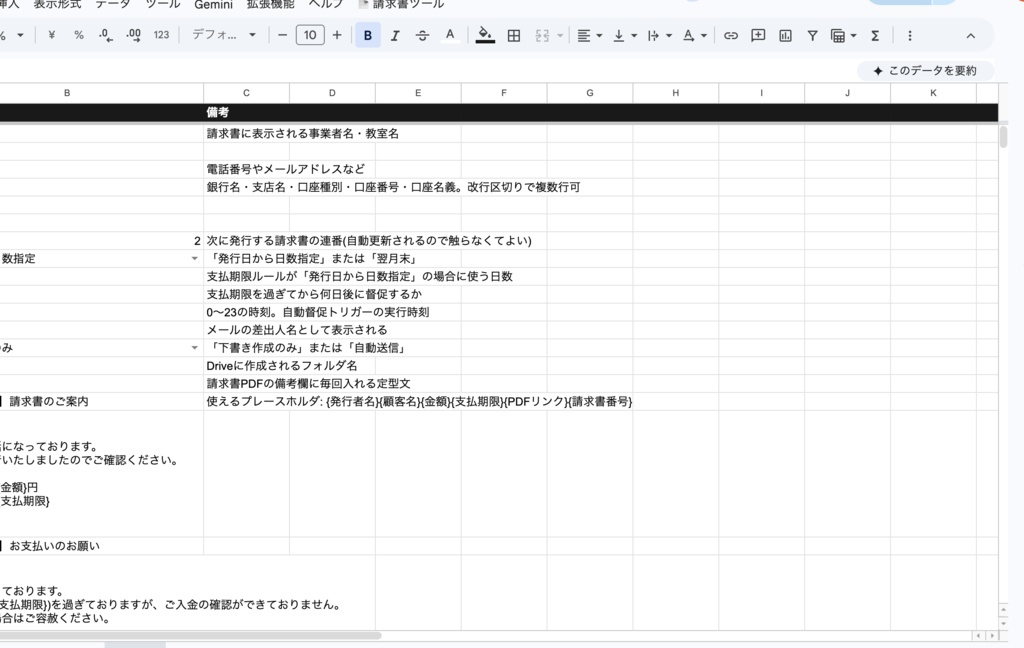The image size is (1024, 648).
Task: Increase font size with plus button
Action: (x=337, y=35)
